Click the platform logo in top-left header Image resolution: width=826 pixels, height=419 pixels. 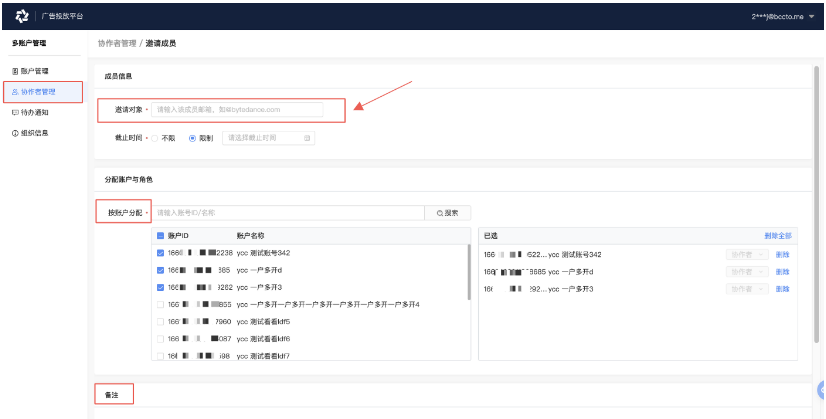click(22, 17)
